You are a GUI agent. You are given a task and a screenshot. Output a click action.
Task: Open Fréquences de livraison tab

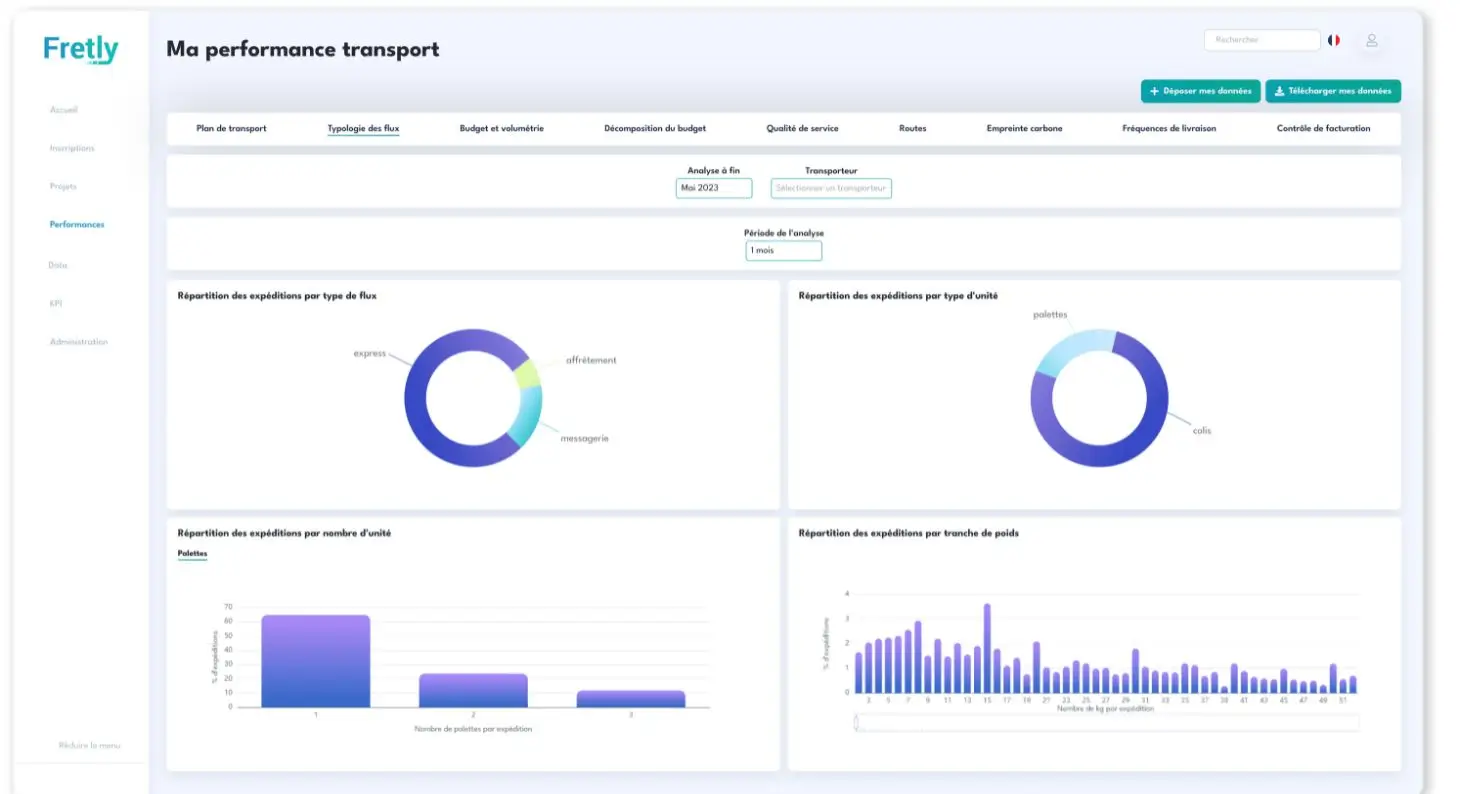[x=1169, y=128]
